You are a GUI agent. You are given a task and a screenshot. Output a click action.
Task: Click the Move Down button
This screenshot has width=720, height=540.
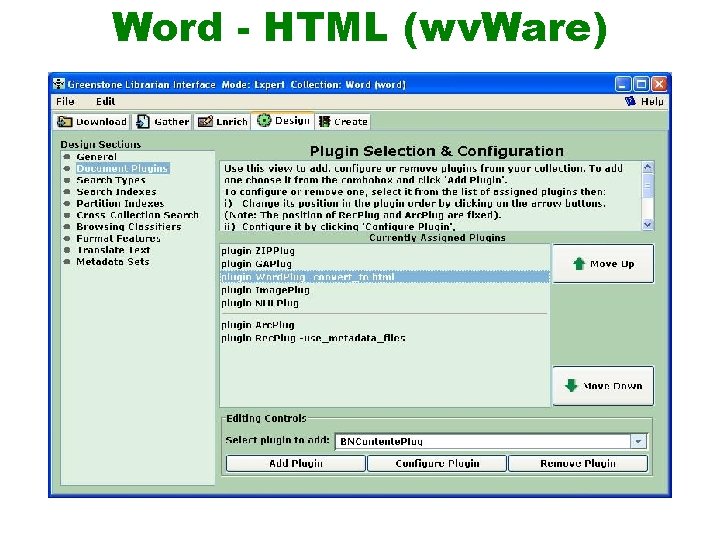click(603, 386)
